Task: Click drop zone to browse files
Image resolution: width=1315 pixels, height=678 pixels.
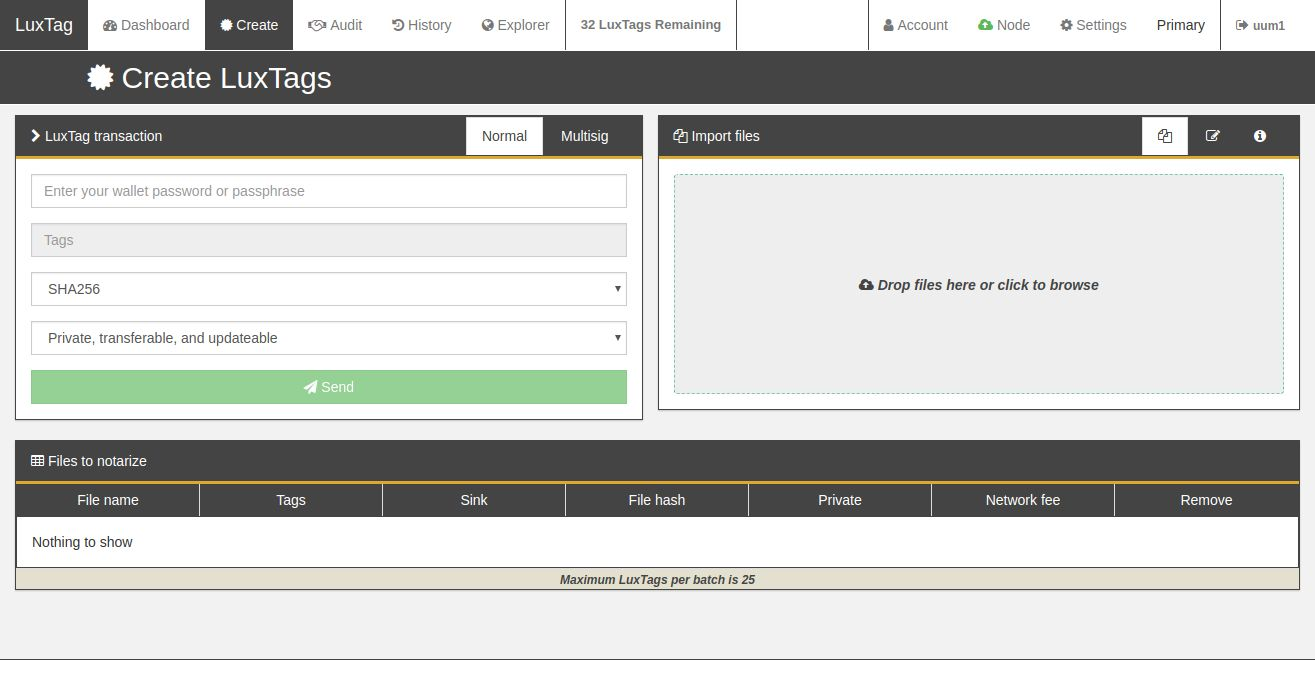Action: pyautogui.click(x=979, y=284)
